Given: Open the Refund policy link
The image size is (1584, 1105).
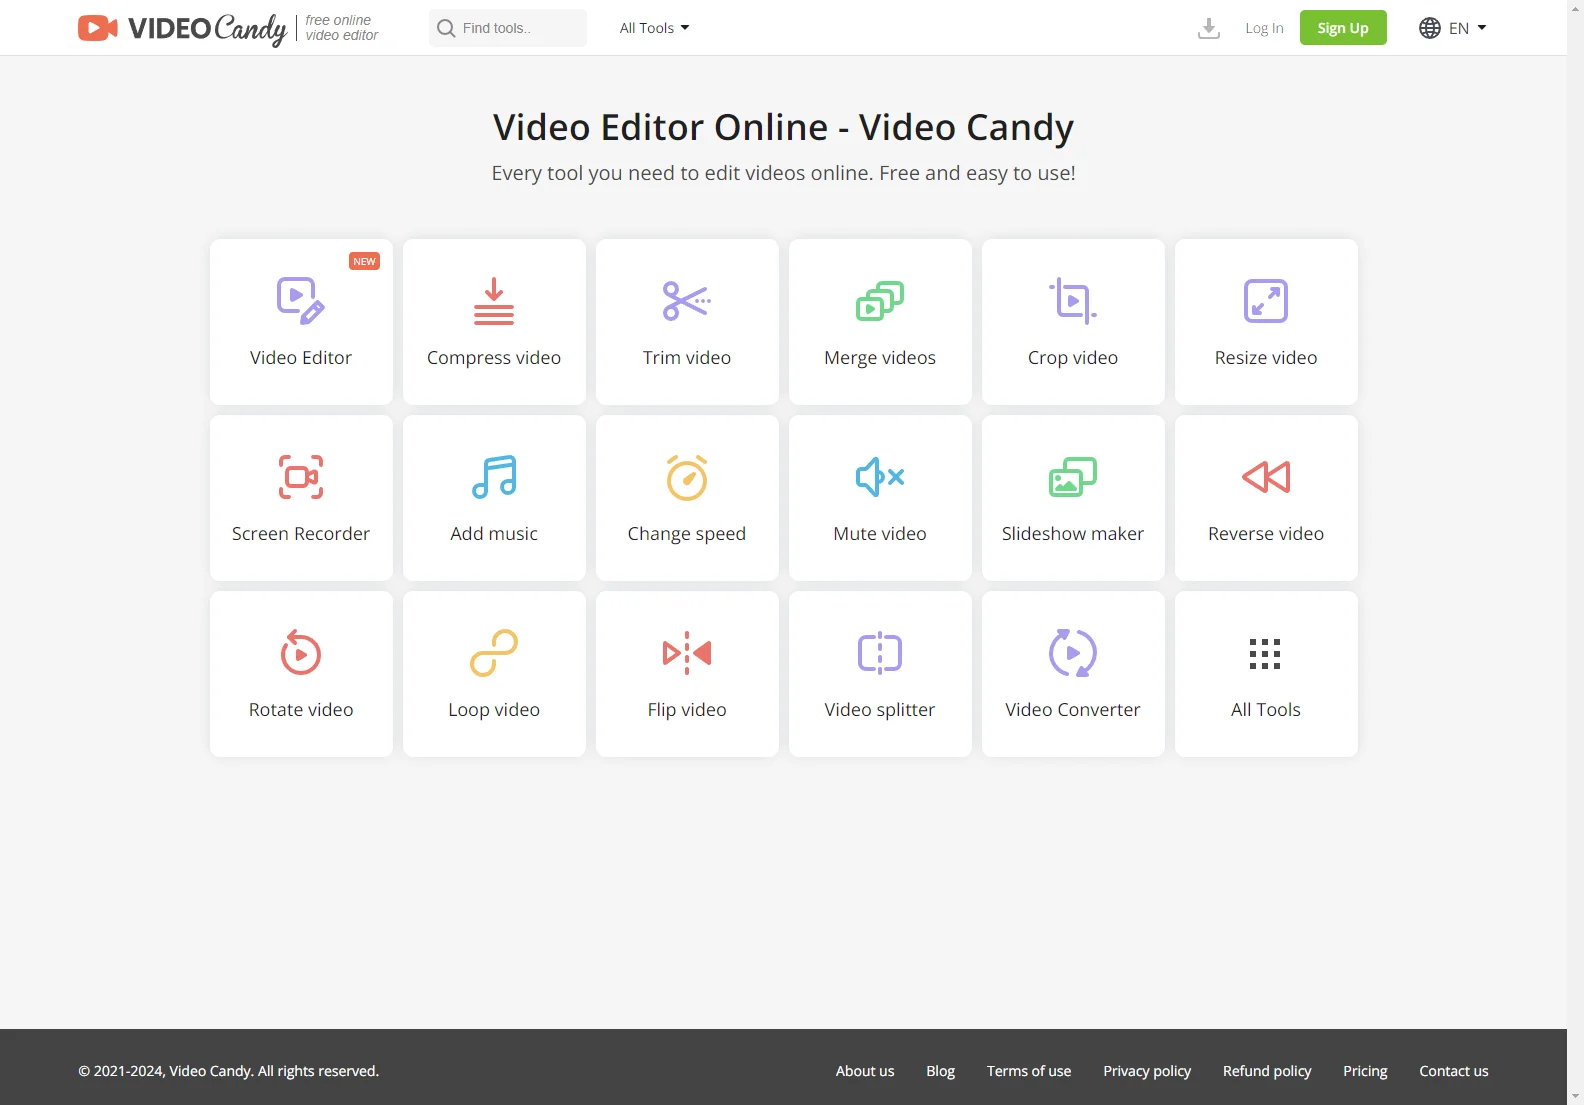Looking at the screenshot, I should [1267, 1071].
